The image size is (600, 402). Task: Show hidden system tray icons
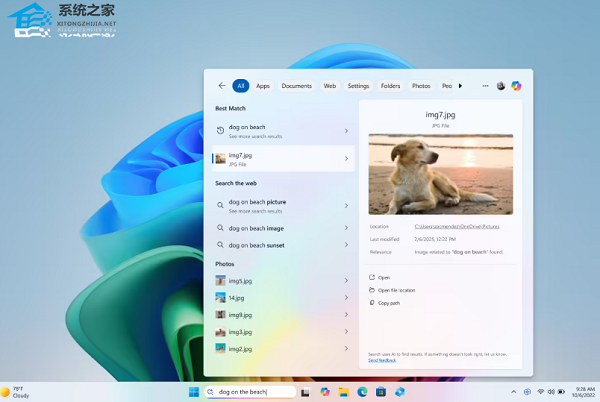(514, 392)
